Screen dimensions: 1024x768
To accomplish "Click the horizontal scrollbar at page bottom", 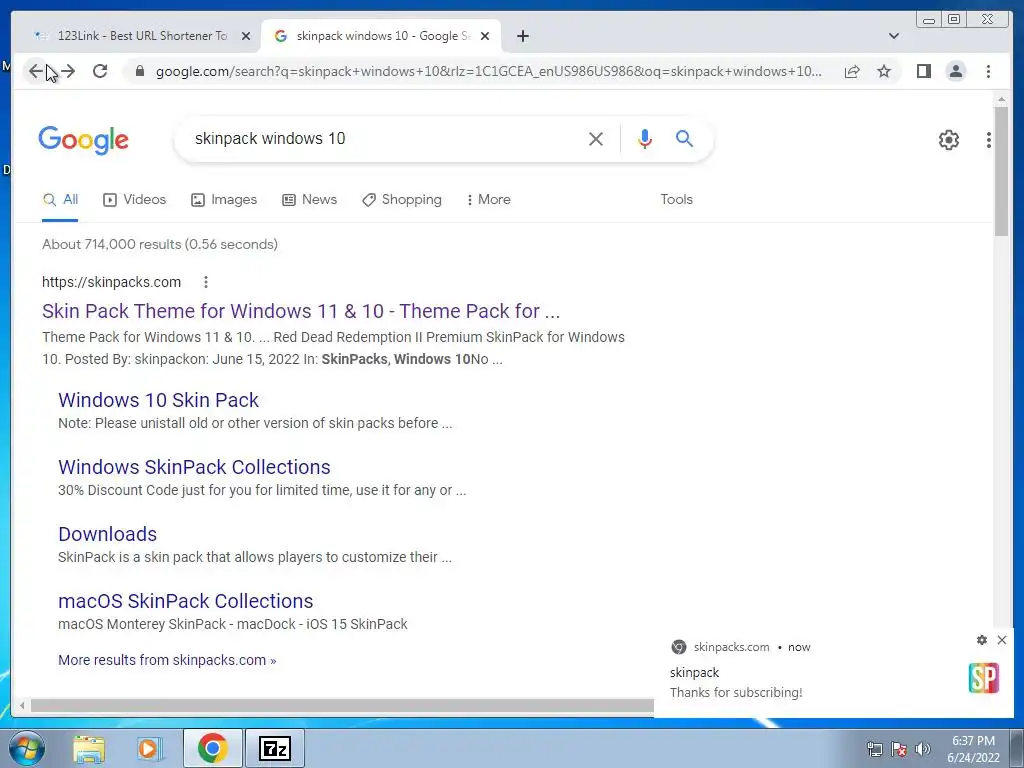I will (x=342, y=705).
